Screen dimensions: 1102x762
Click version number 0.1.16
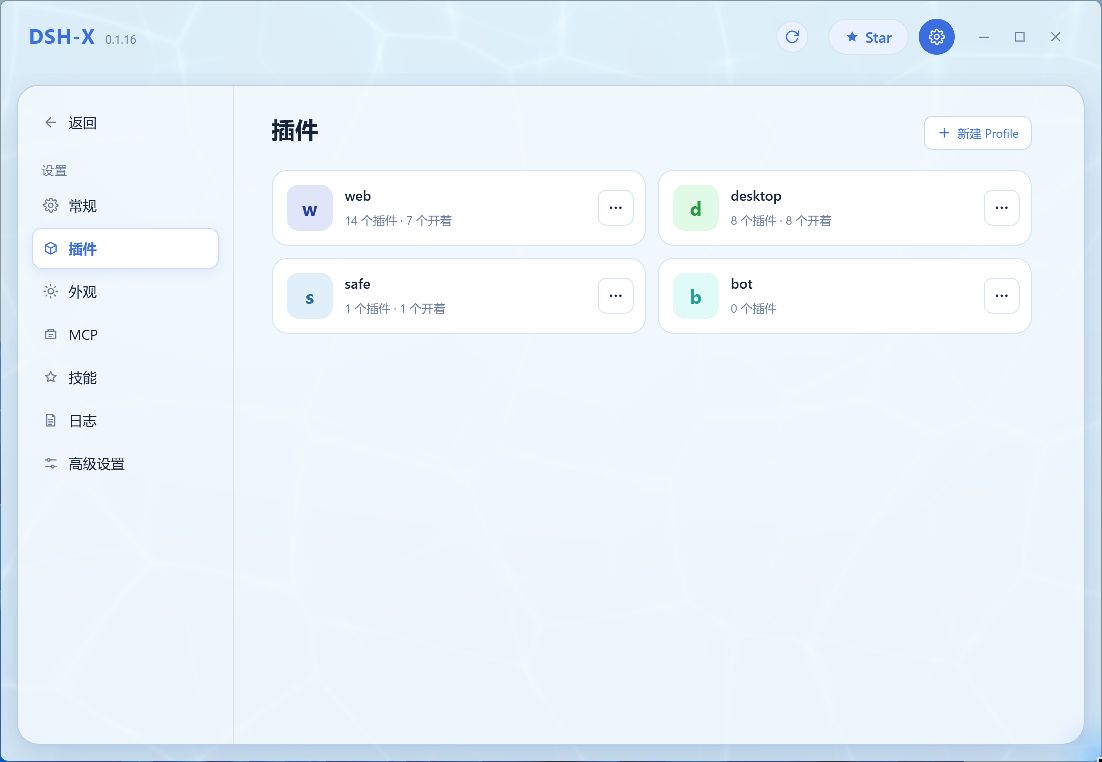[x=121, y=40]
